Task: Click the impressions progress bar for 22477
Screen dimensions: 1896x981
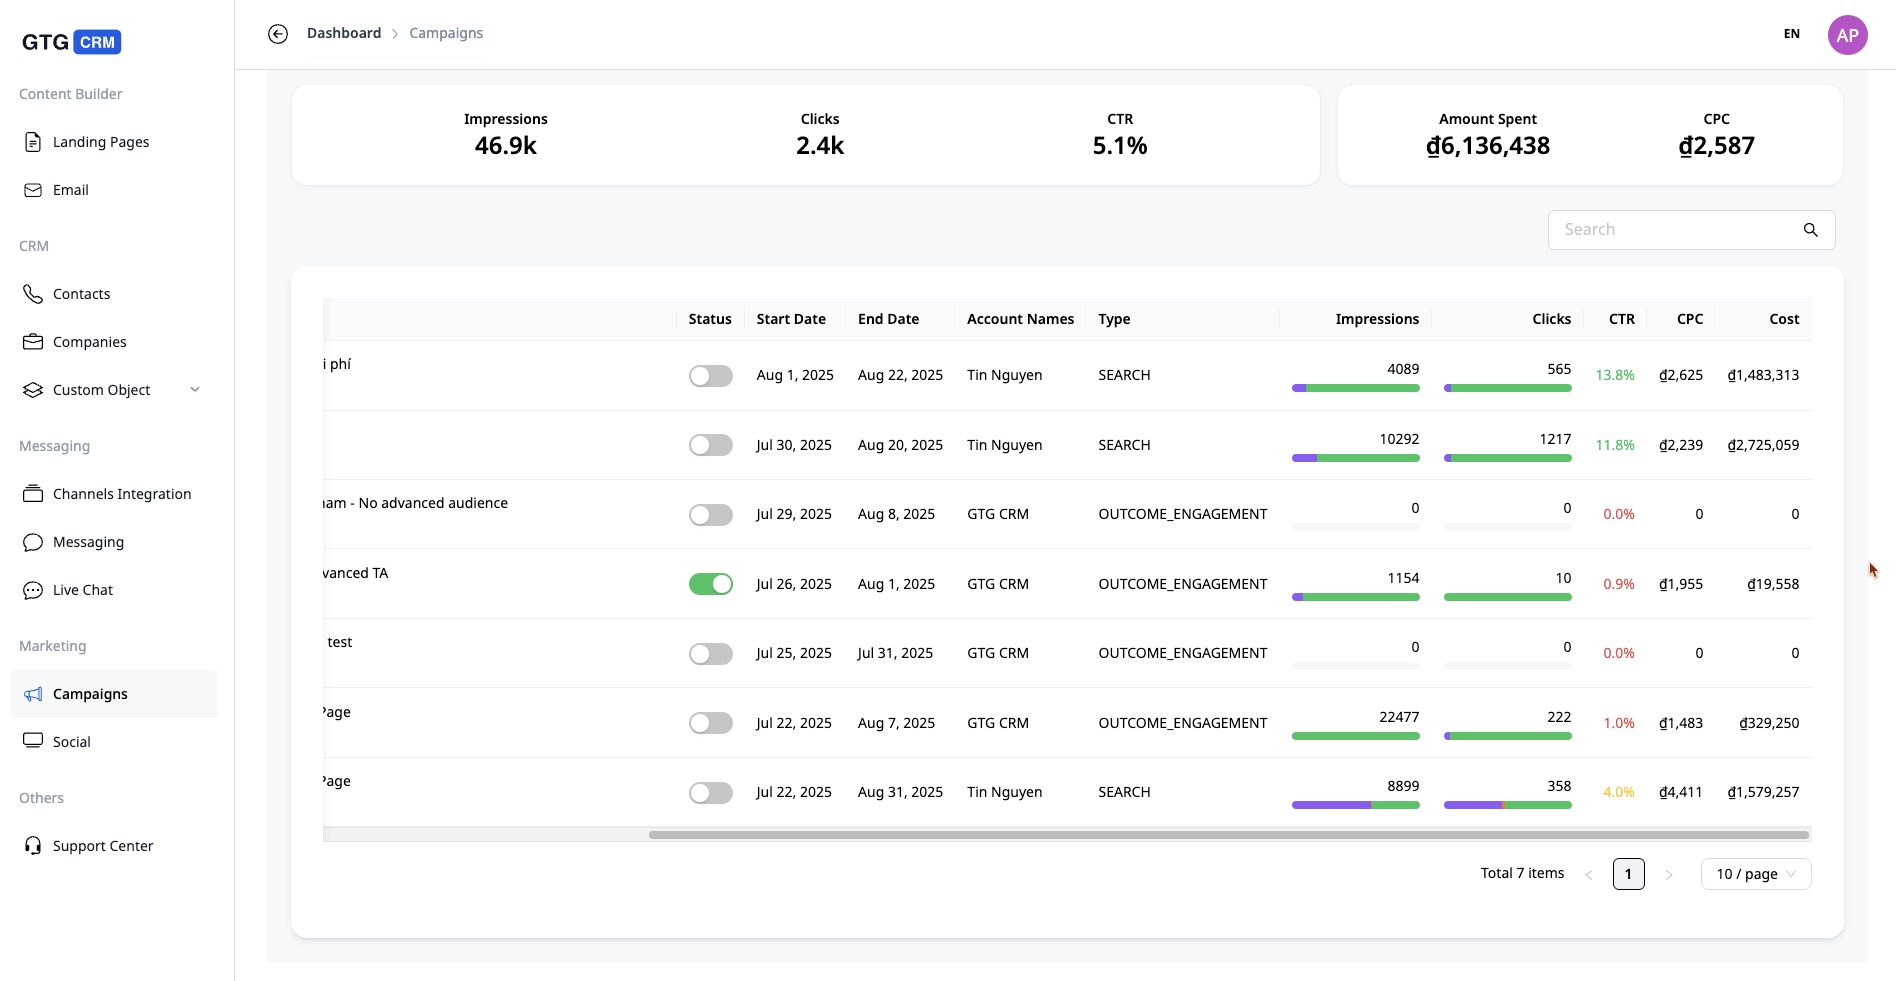Action: [x=1356, y=736]
